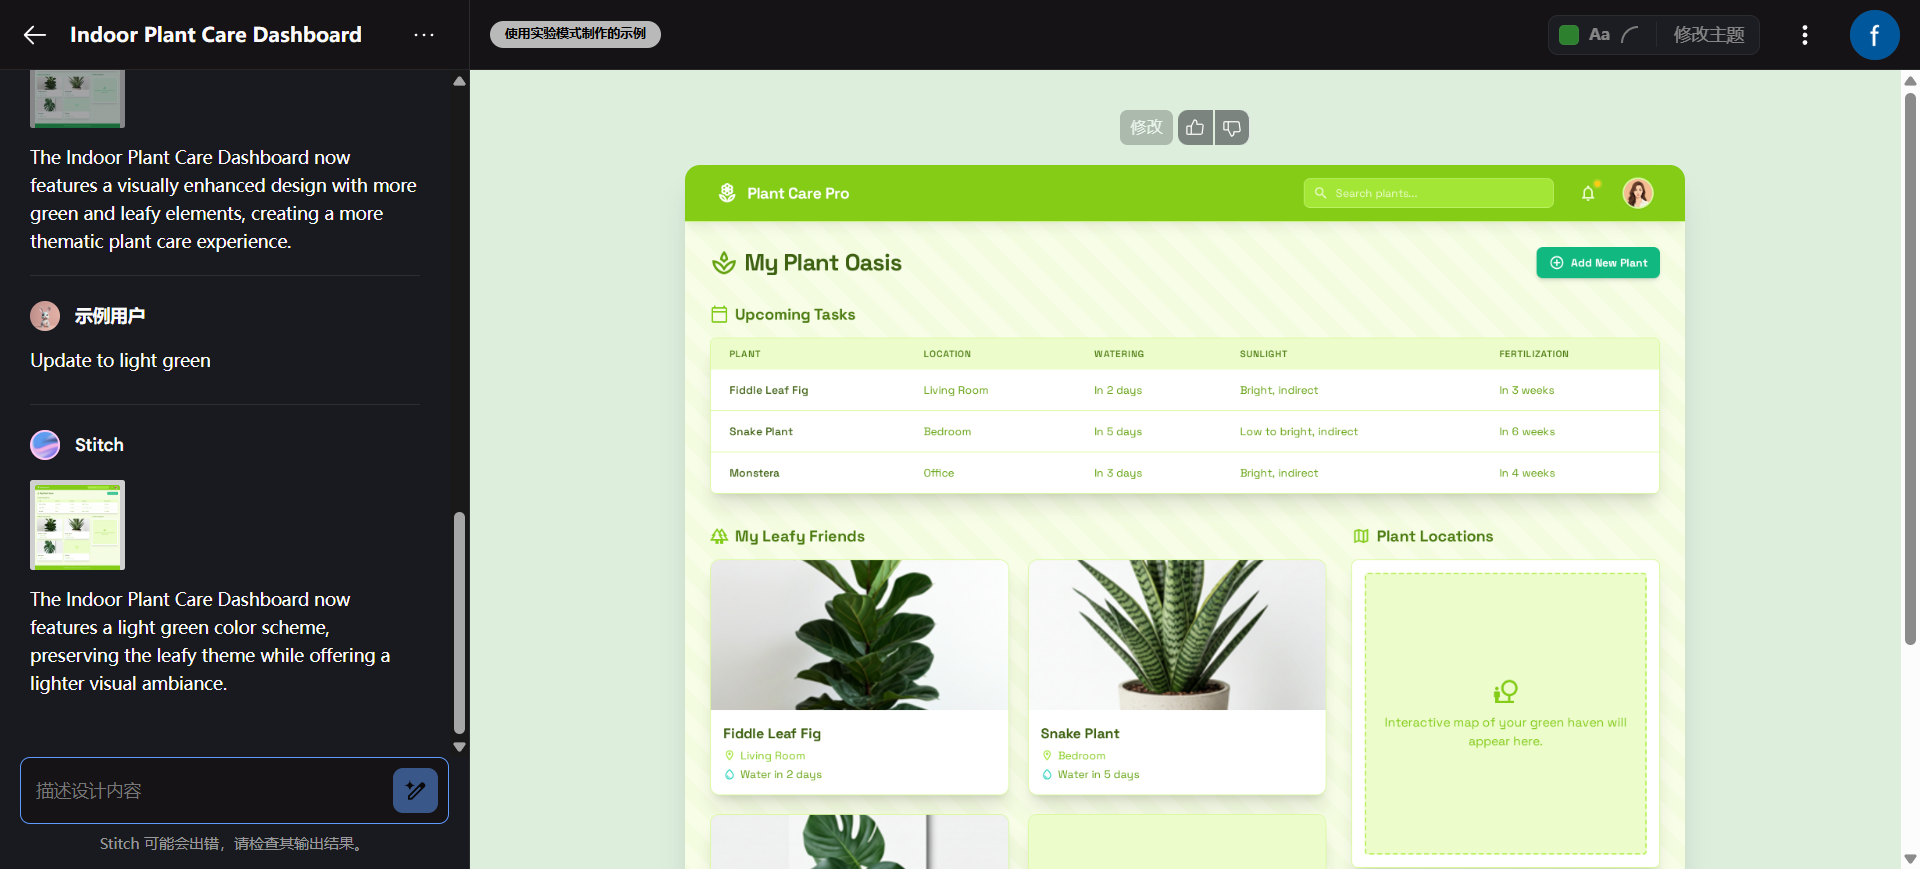The width and height of the screenshot is (1920, 869).
Task: Click the chat panel scrollbar thumb
Action: point(459,623)
